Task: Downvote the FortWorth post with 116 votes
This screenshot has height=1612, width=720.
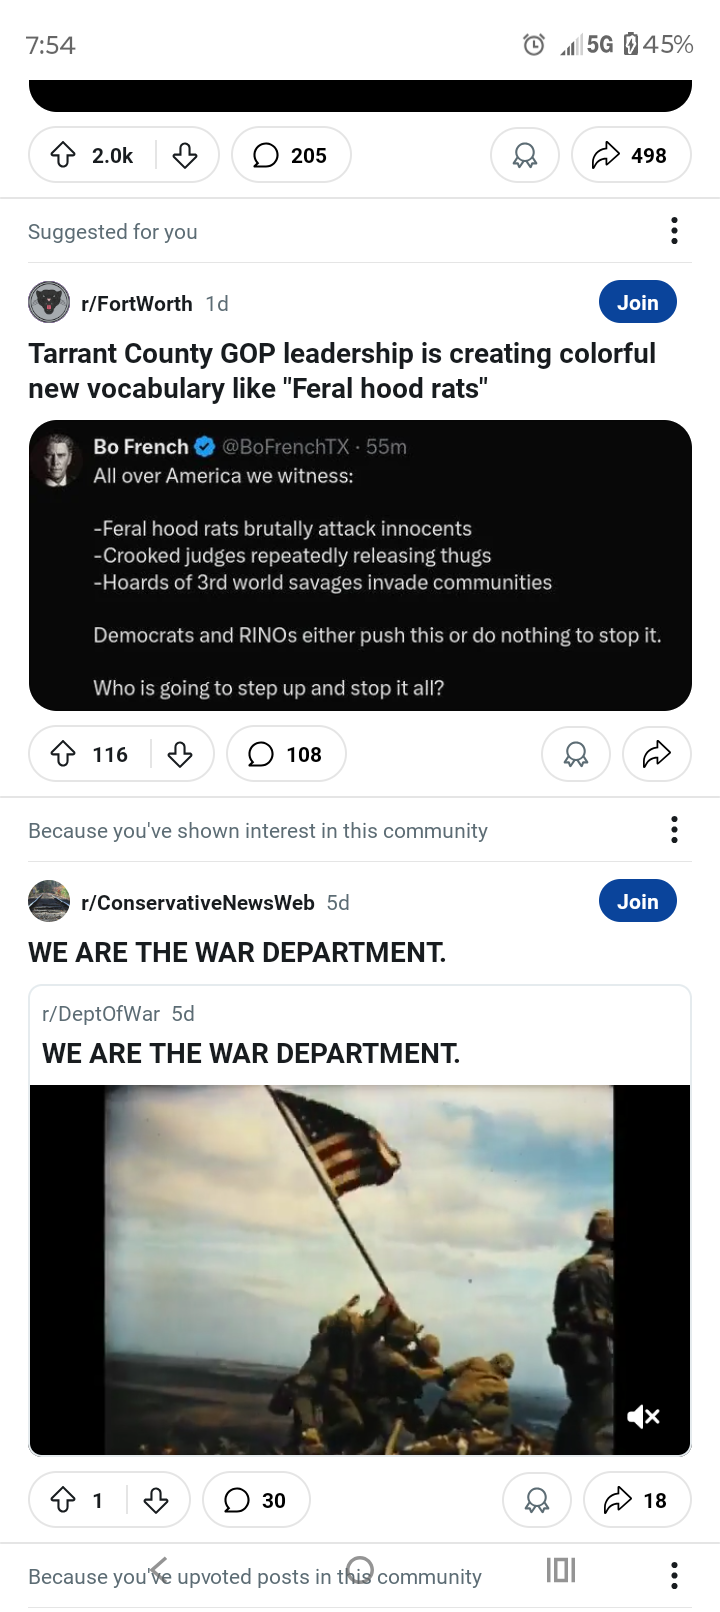Action: (180, 754)
